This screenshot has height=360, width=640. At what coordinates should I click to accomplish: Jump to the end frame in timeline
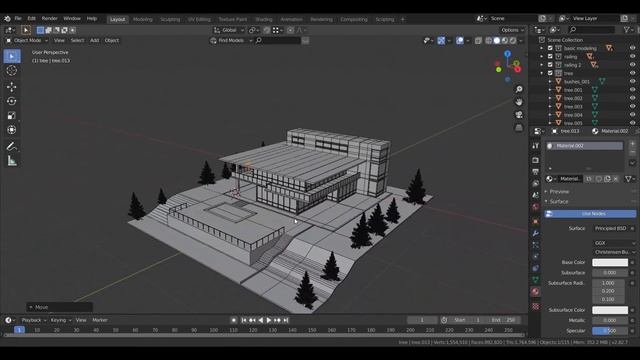click(286, 320)
